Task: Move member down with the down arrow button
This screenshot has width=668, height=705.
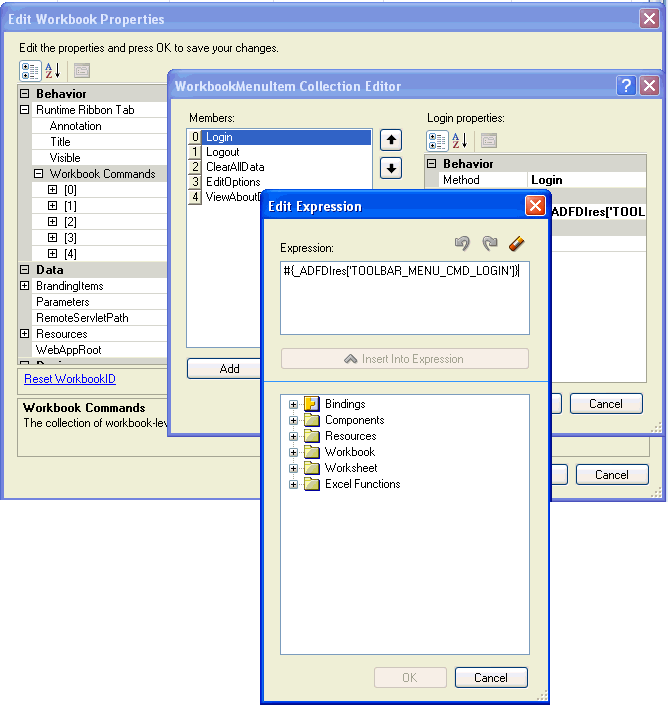Action: (391, 169)
